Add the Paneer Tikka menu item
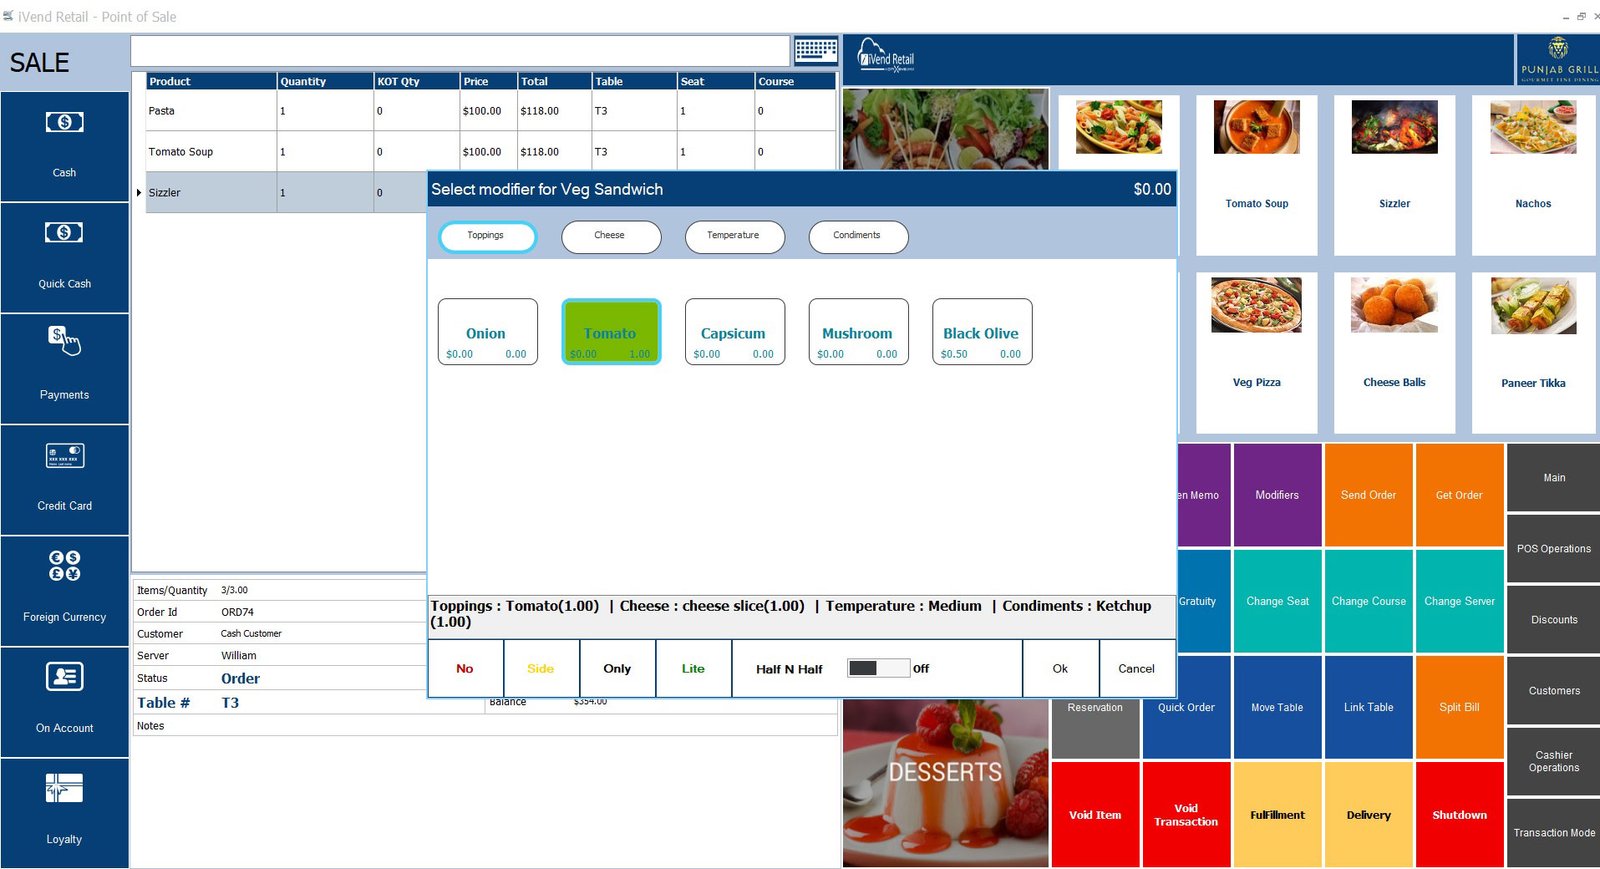Viewport: 1600px width, 869px height. 1533,353
